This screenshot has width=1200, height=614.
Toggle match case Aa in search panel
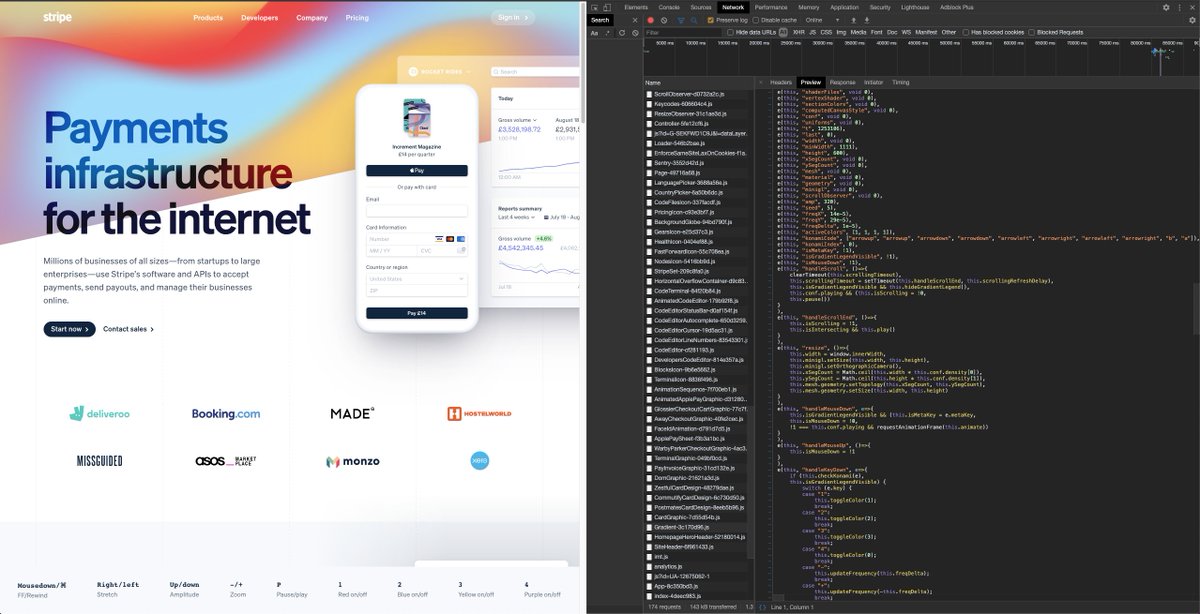[594, 32]
